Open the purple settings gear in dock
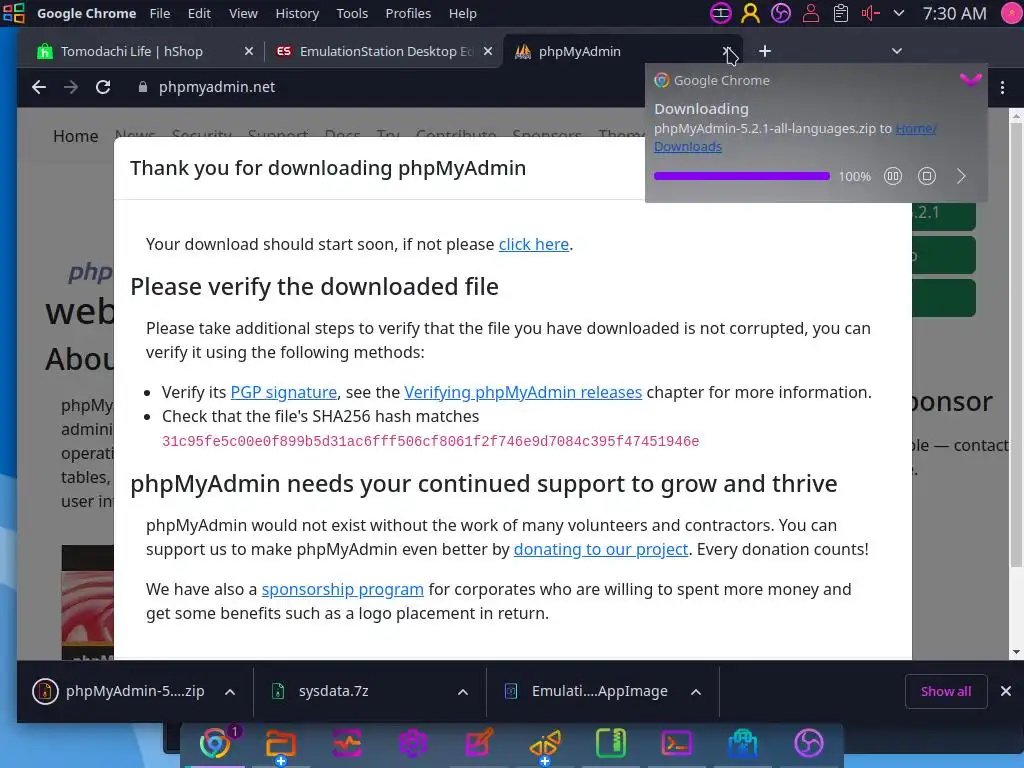Screen dimensions: 1024x768 (x=413, y=743)
